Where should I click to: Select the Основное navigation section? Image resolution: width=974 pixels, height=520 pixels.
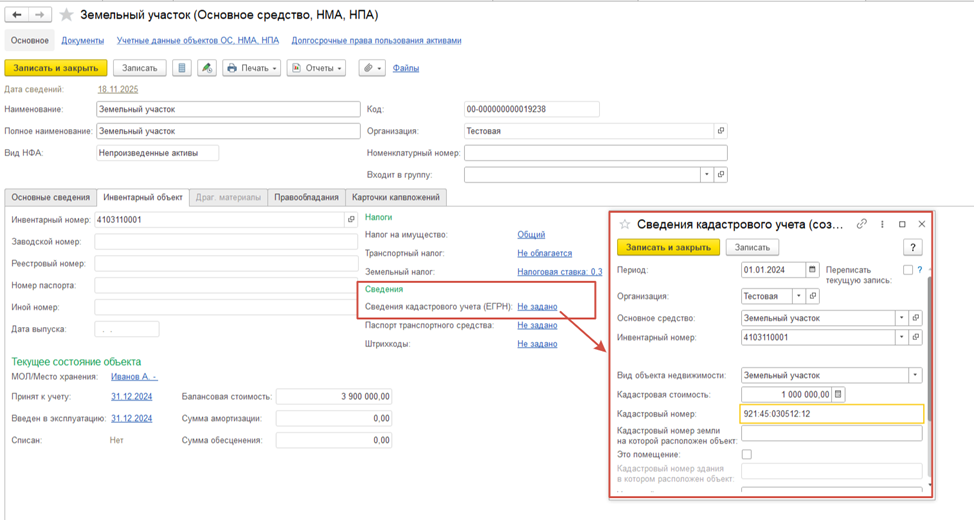(29, 40)
